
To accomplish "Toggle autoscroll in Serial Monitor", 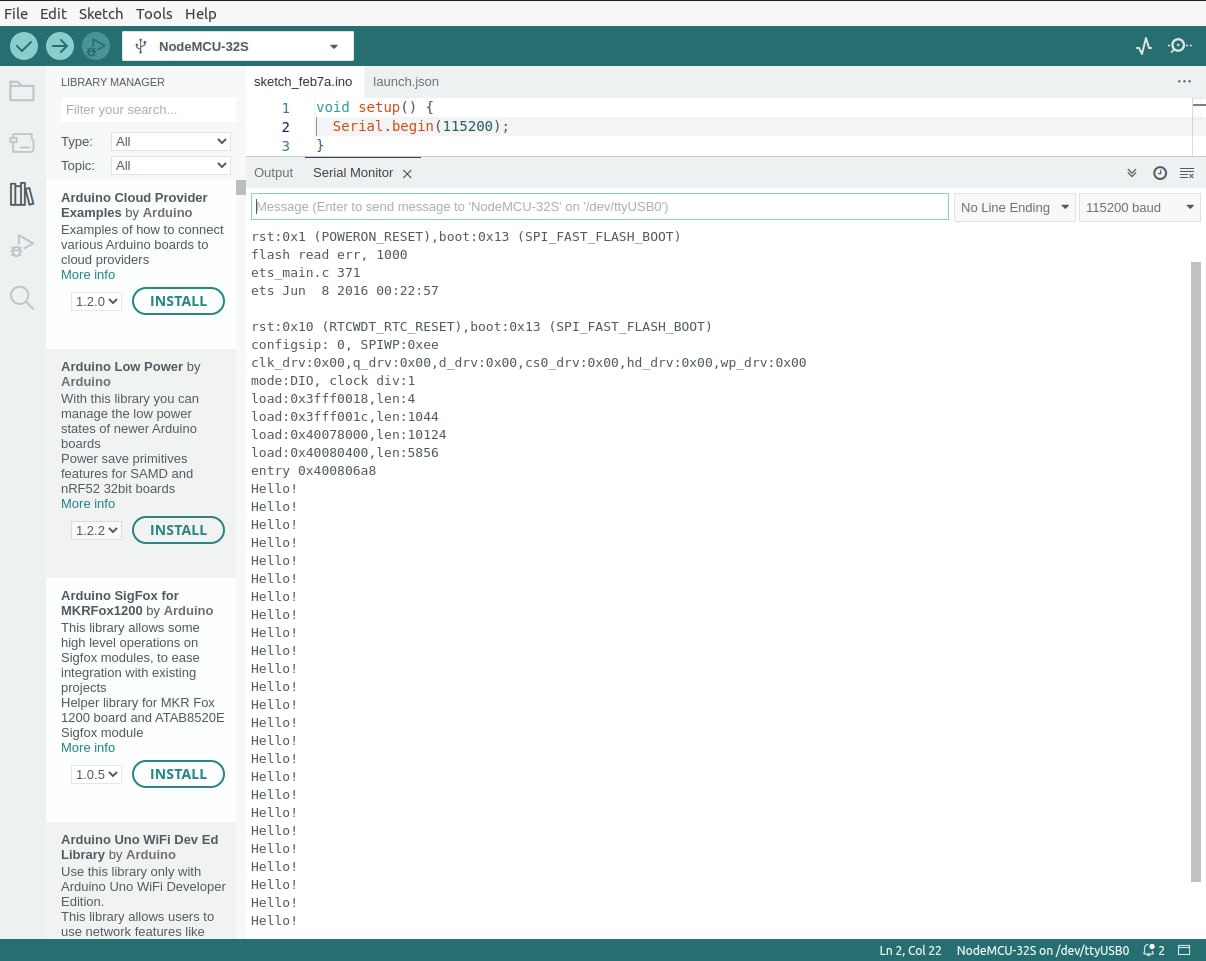I will (x=1132, y=173).
